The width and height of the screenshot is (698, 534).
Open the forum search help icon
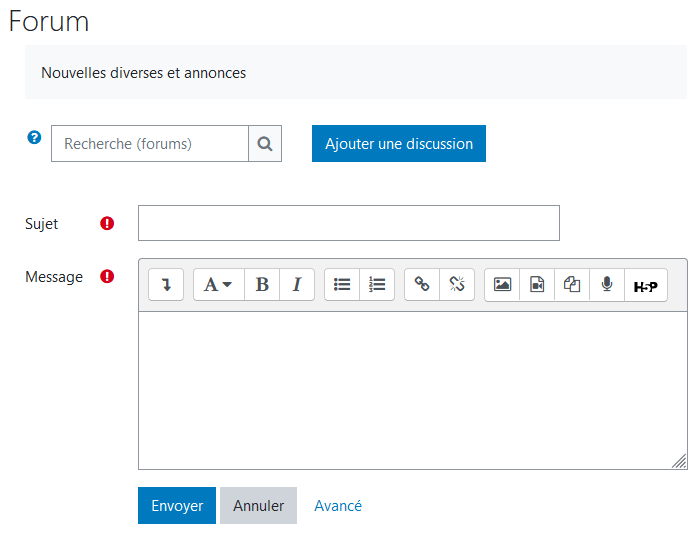click(34, 138)
